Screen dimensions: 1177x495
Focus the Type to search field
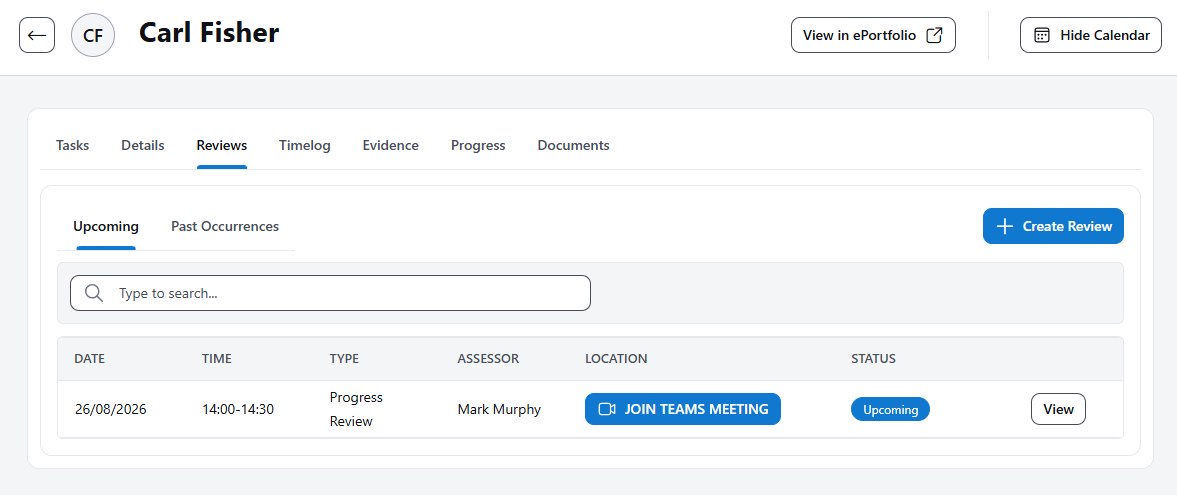[x=330, y=293]
